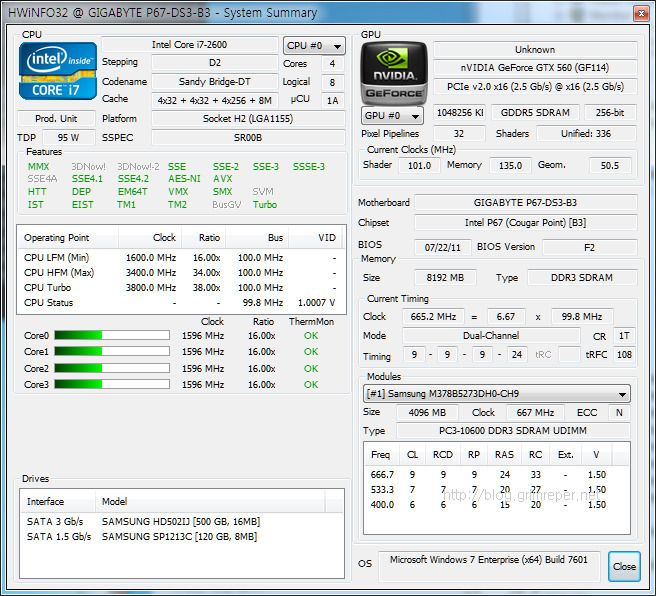
Task: Click the RAS column header in modules table
Action: click(x=505, y=455)
